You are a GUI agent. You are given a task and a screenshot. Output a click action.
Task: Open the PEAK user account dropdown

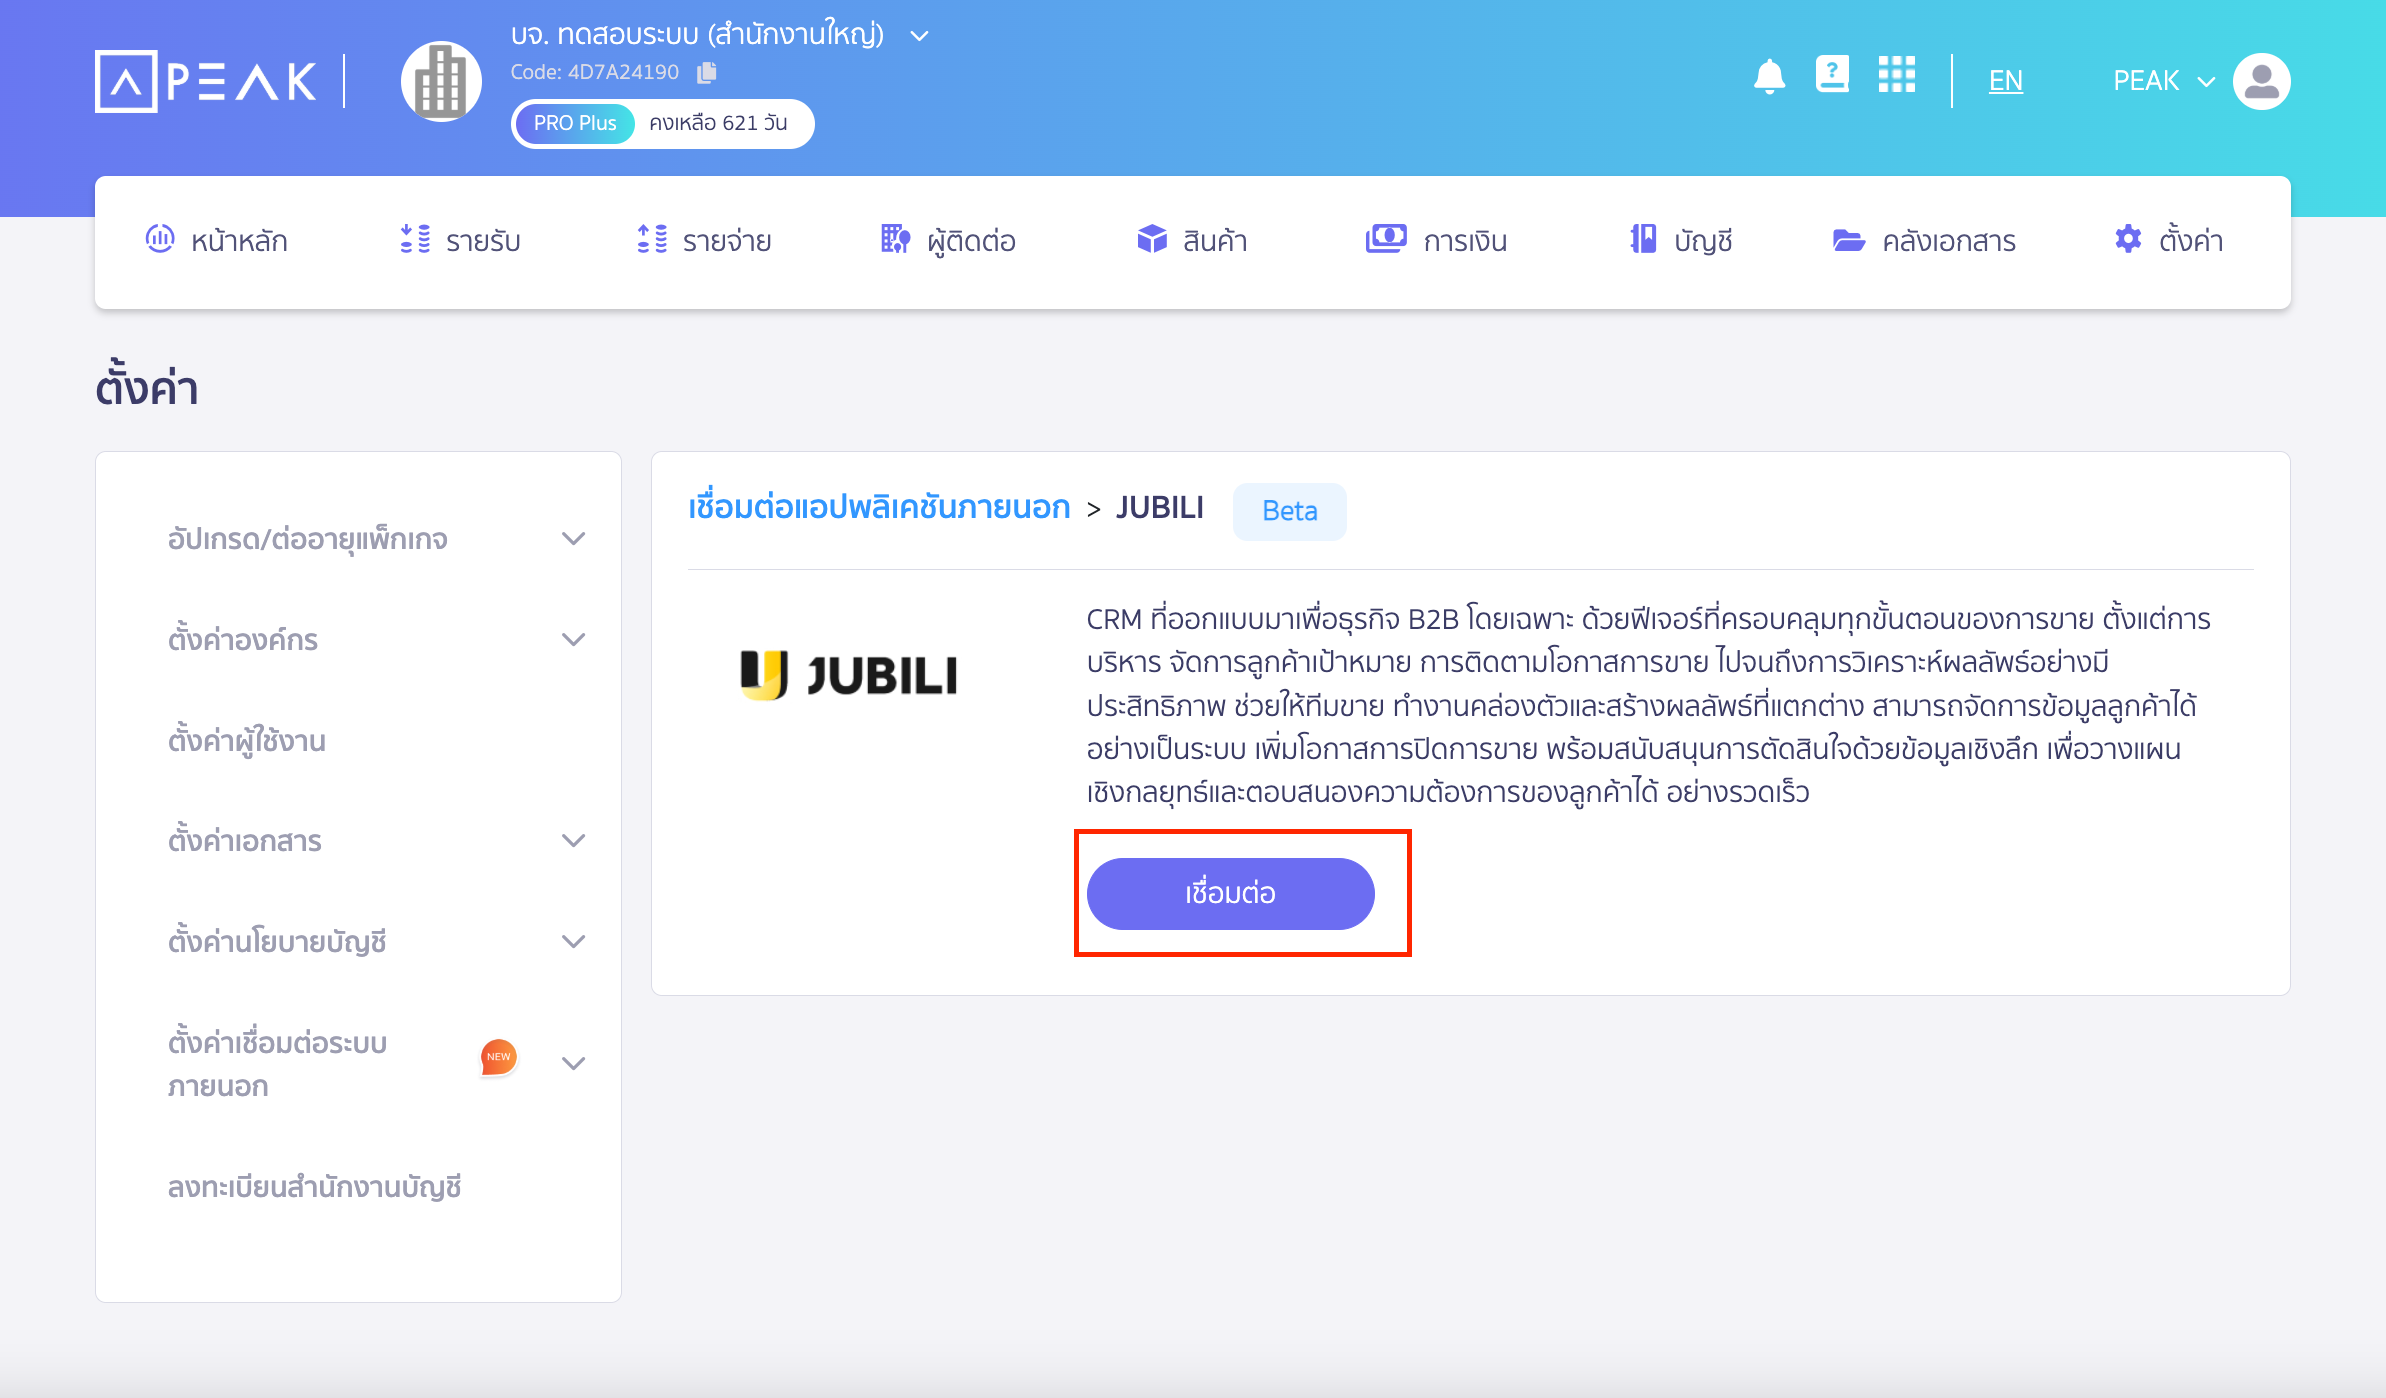click(2164, 81)
